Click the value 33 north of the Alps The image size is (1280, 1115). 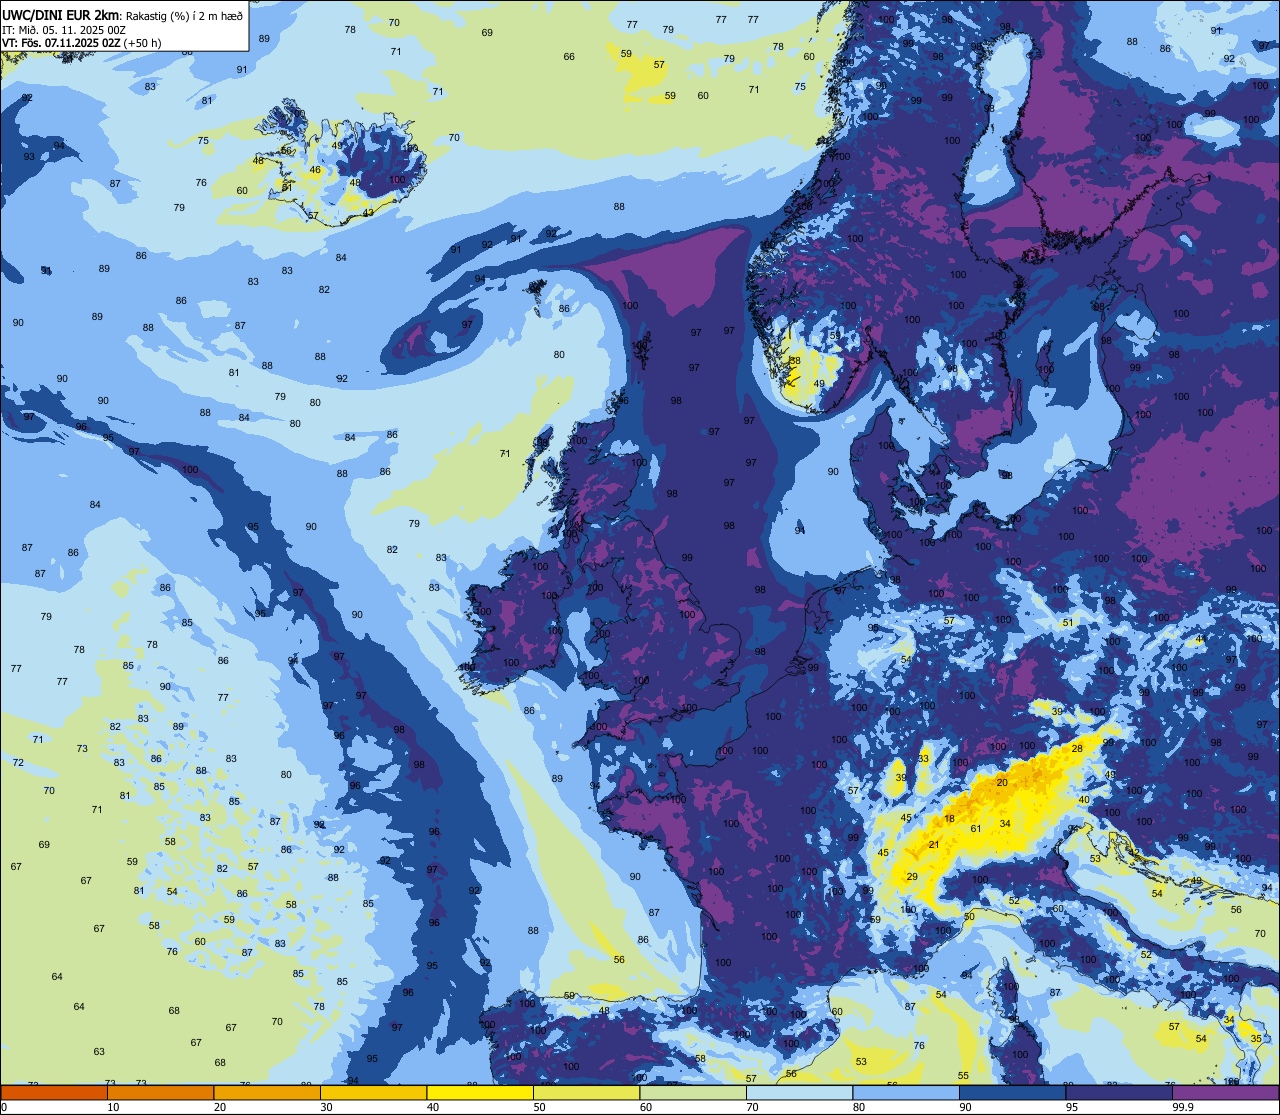[x=923, y=759]
